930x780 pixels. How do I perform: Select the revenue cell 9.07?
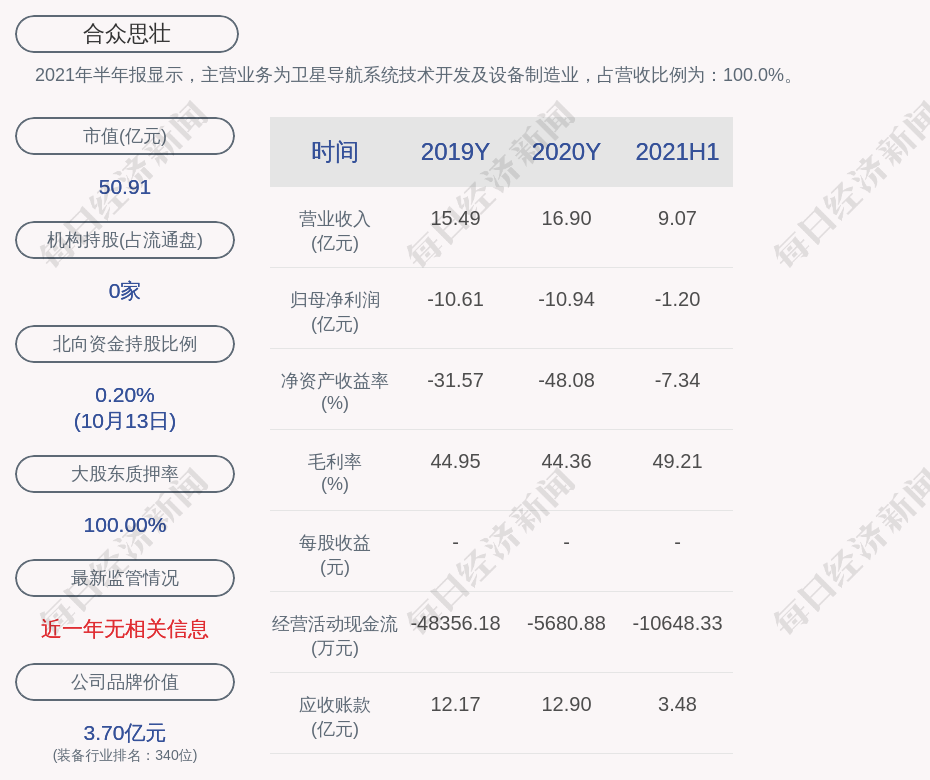click(677, 218)
